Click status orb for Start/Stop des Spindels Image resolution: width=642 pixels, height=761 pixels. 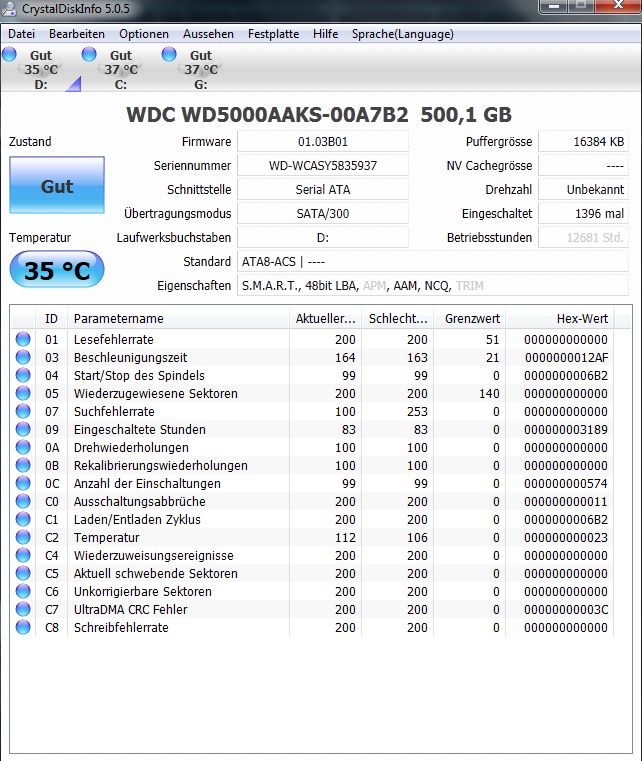click(x=23, y=375)
